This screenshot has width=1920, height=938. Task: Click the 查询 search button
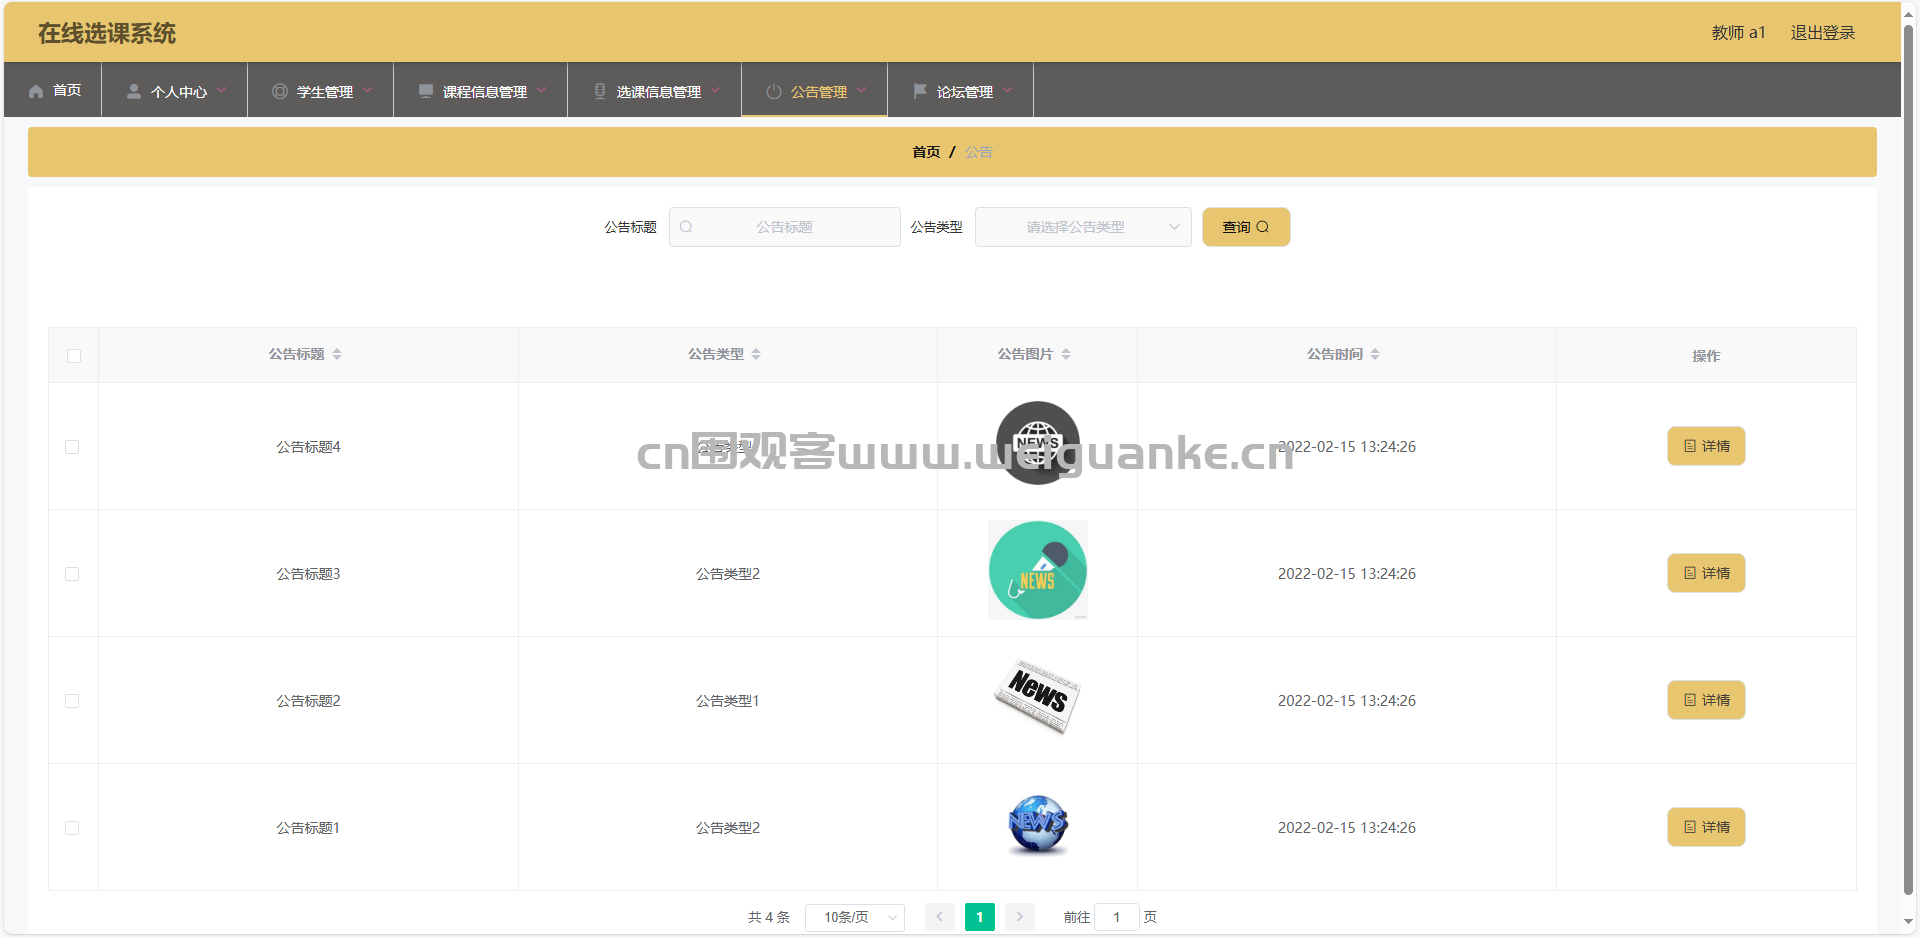tap(1245, 227)
